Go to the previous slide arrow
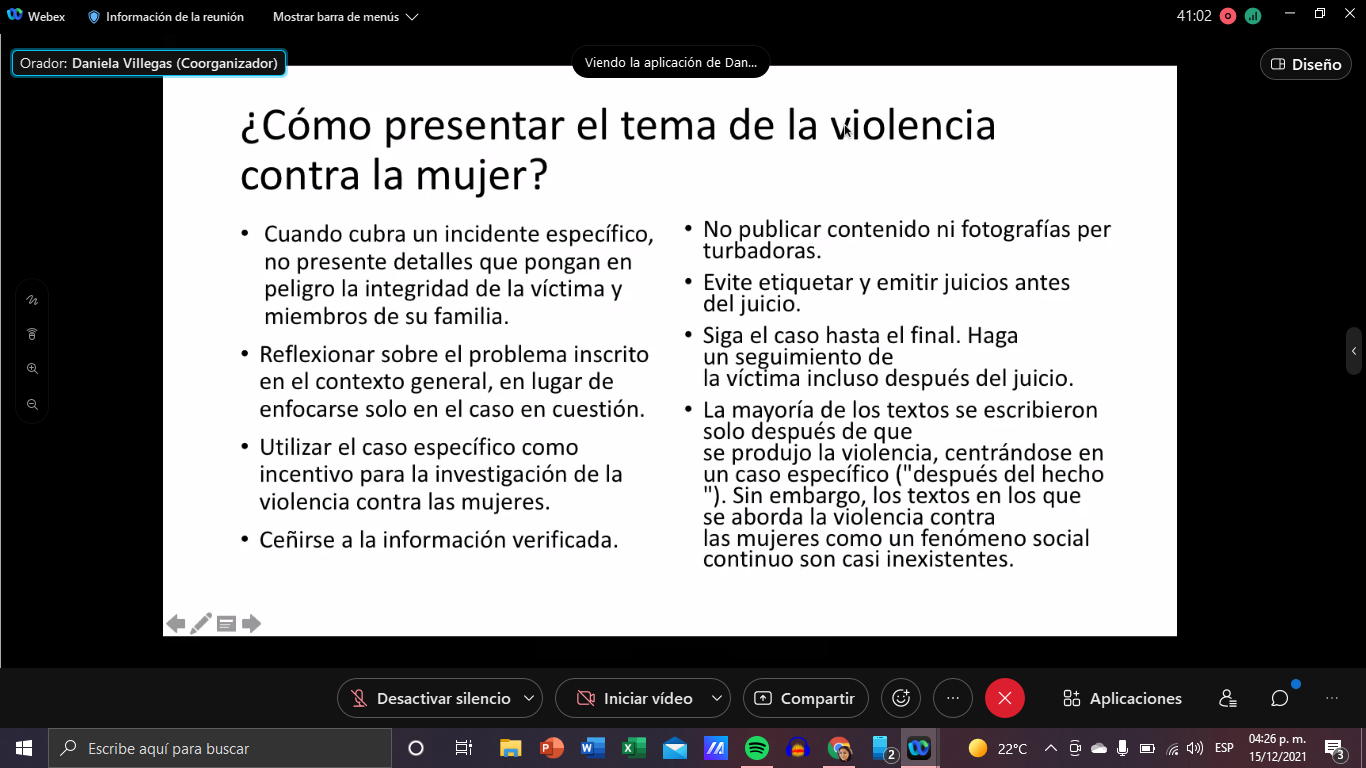Image resolution: width=1366 pixels, height=768 pixels. (176, 624)
